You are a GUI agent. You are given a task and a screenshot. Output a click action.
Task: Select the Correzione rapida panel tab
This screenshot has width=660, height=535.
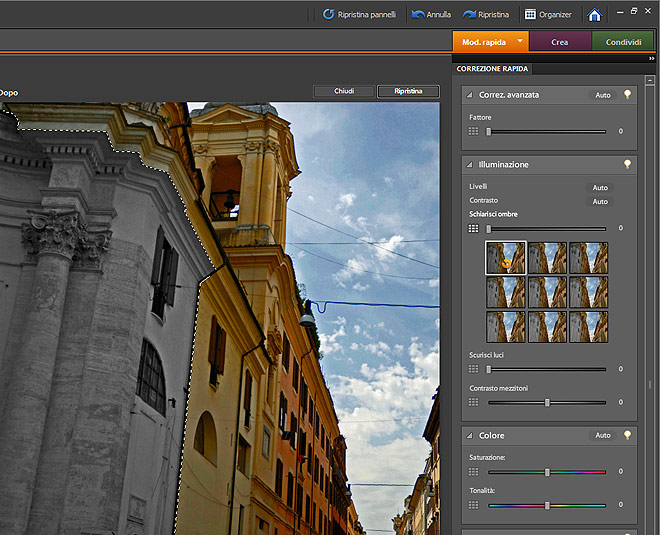(x=492, y=69)
